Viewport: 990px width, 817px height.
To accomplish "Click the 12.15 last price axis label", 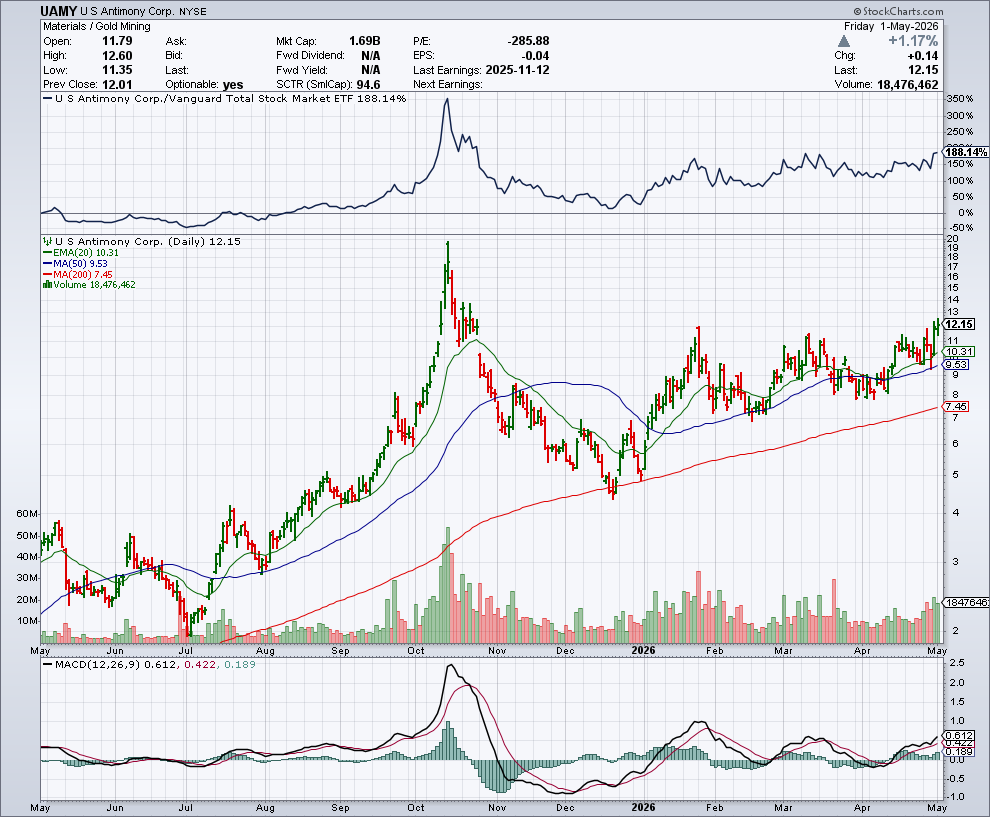I will point(960,324).
